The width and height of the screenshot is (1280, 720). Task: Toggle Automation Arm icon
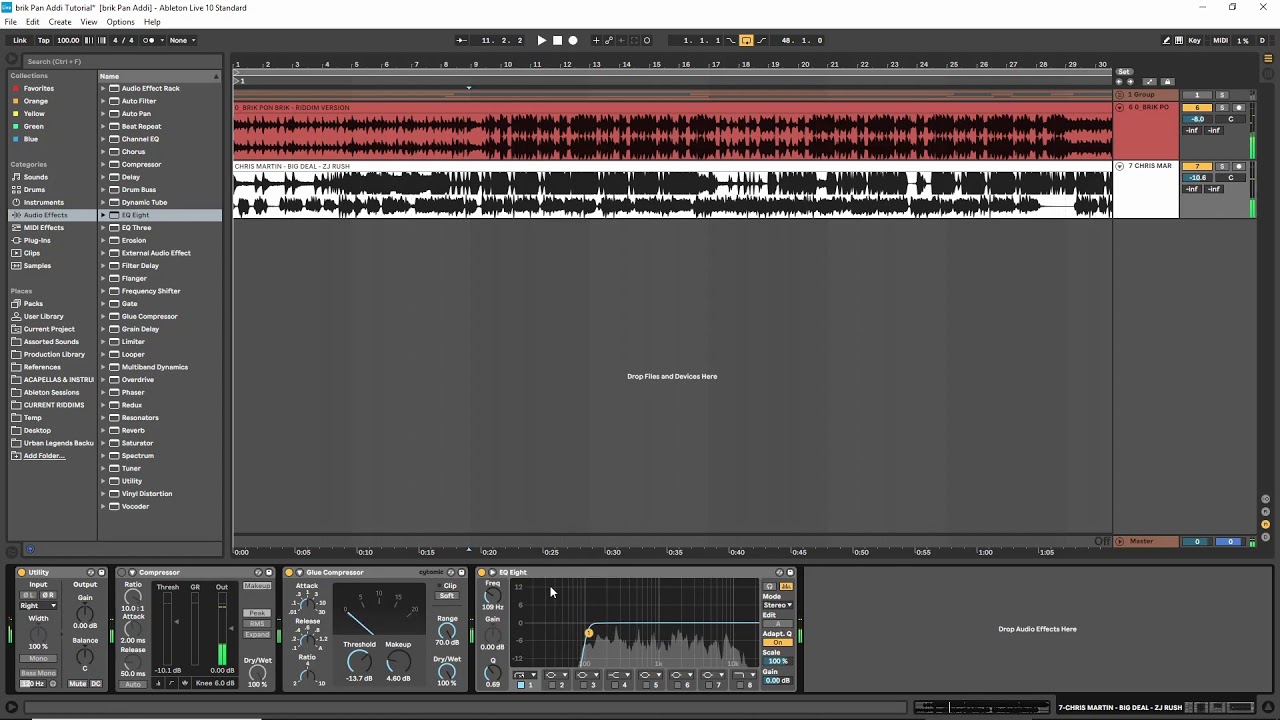(609, 40)
